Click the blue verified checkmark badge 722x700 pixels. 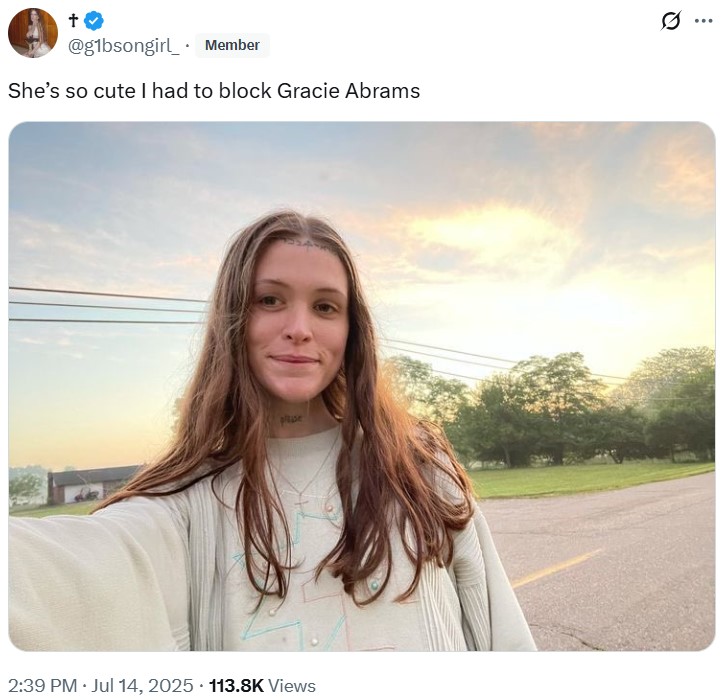tap(94, 21)
